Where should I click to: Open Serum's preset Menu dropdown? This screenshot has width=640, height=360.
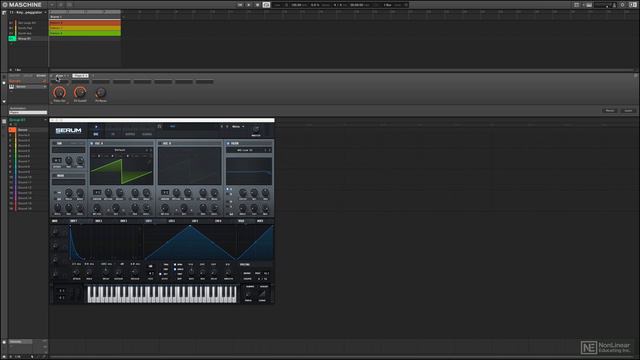pyautogui.click(x=238, y=127)
